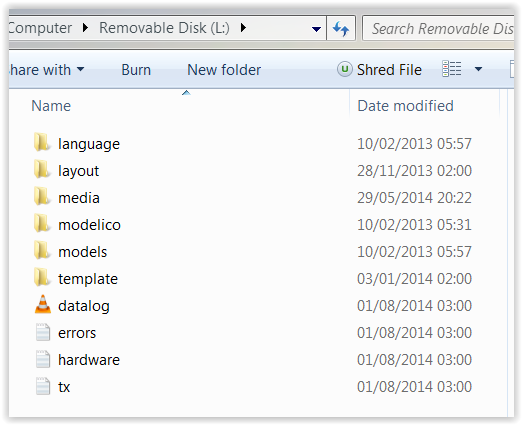Select the errors text file icon

pyautogui.click(x=43, y=332)
